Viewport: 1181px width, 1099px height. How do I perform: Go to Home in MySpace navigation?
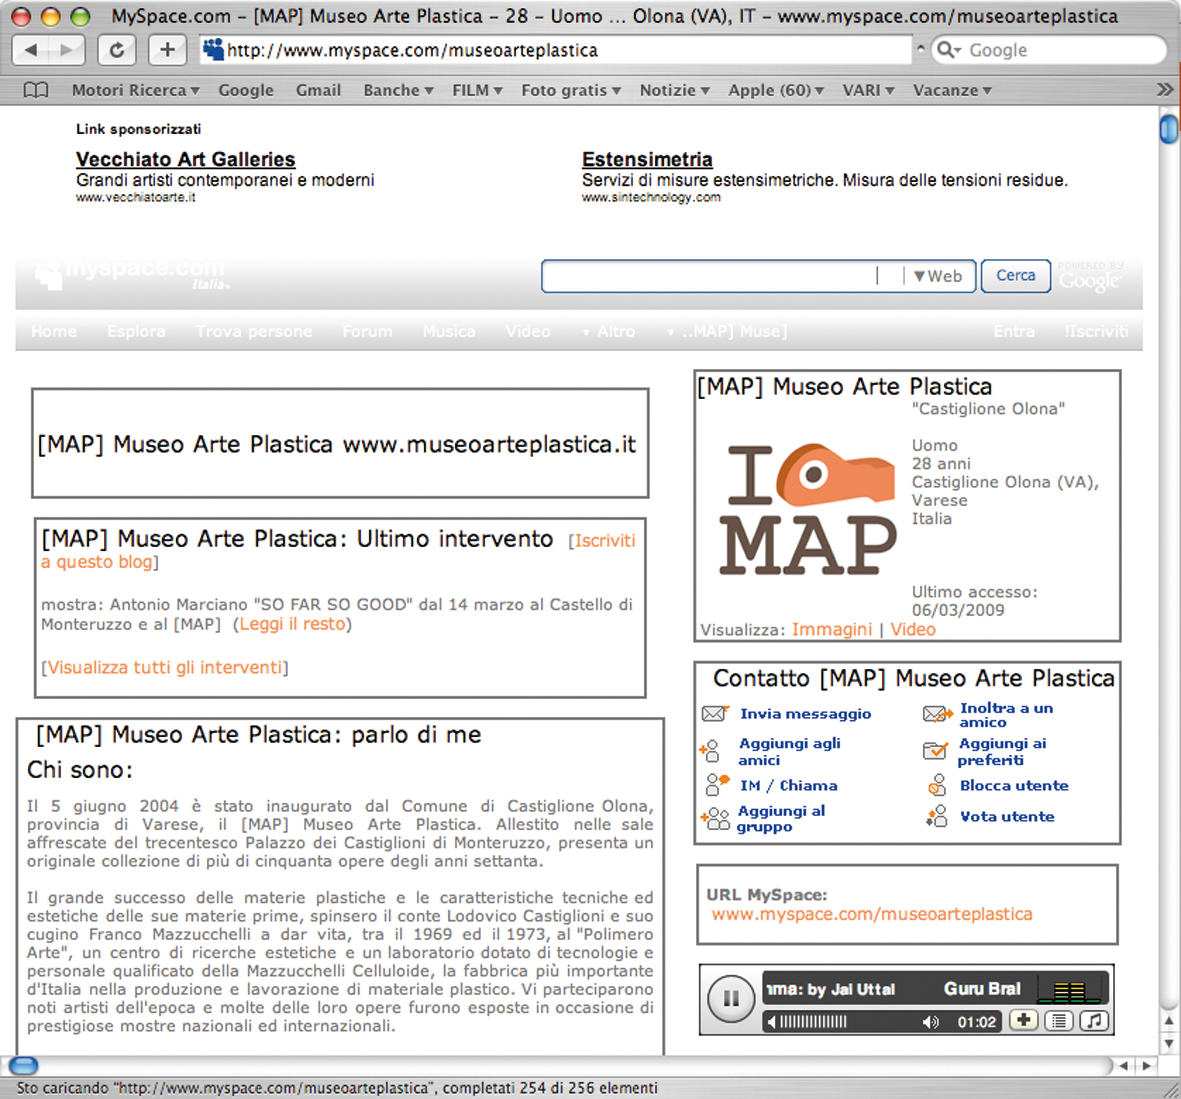click(53, 331)
